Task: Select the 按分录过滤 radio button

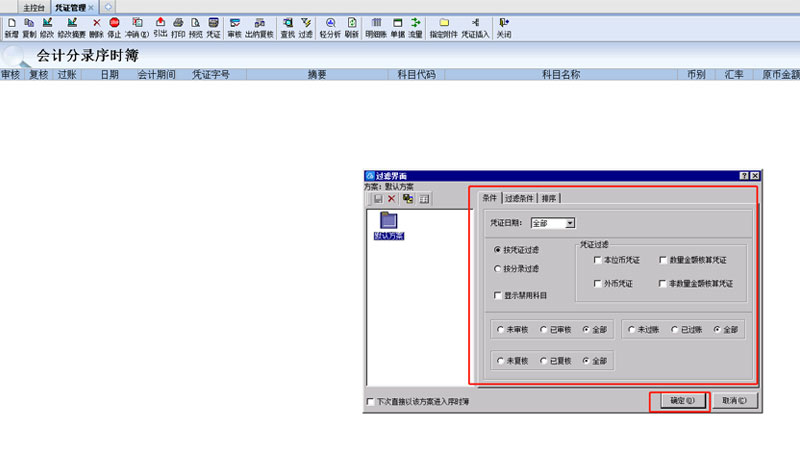Action: pos(498,269)
